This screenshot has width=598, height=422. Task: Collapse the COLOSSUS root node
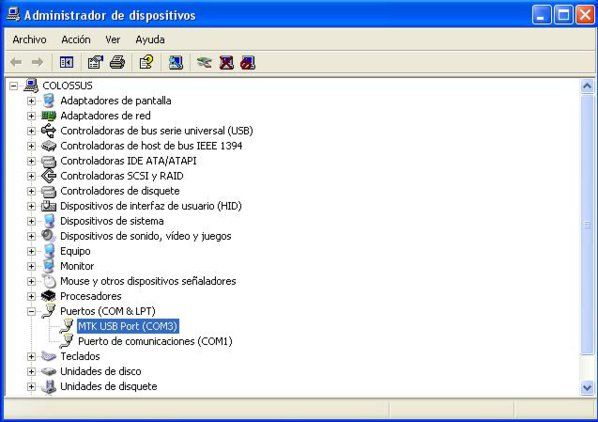tap(14, 86)
